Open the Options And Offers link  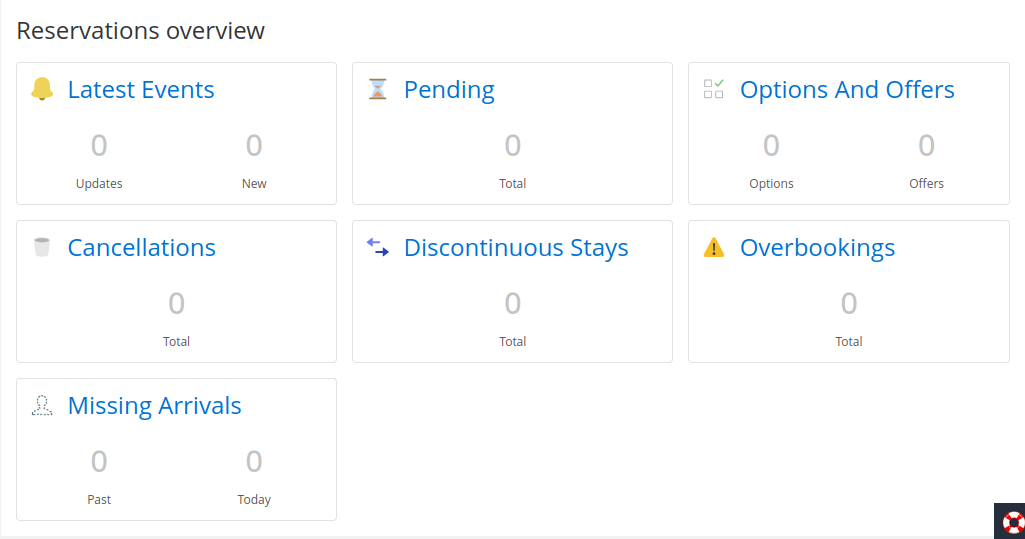[x=847, y=90]
